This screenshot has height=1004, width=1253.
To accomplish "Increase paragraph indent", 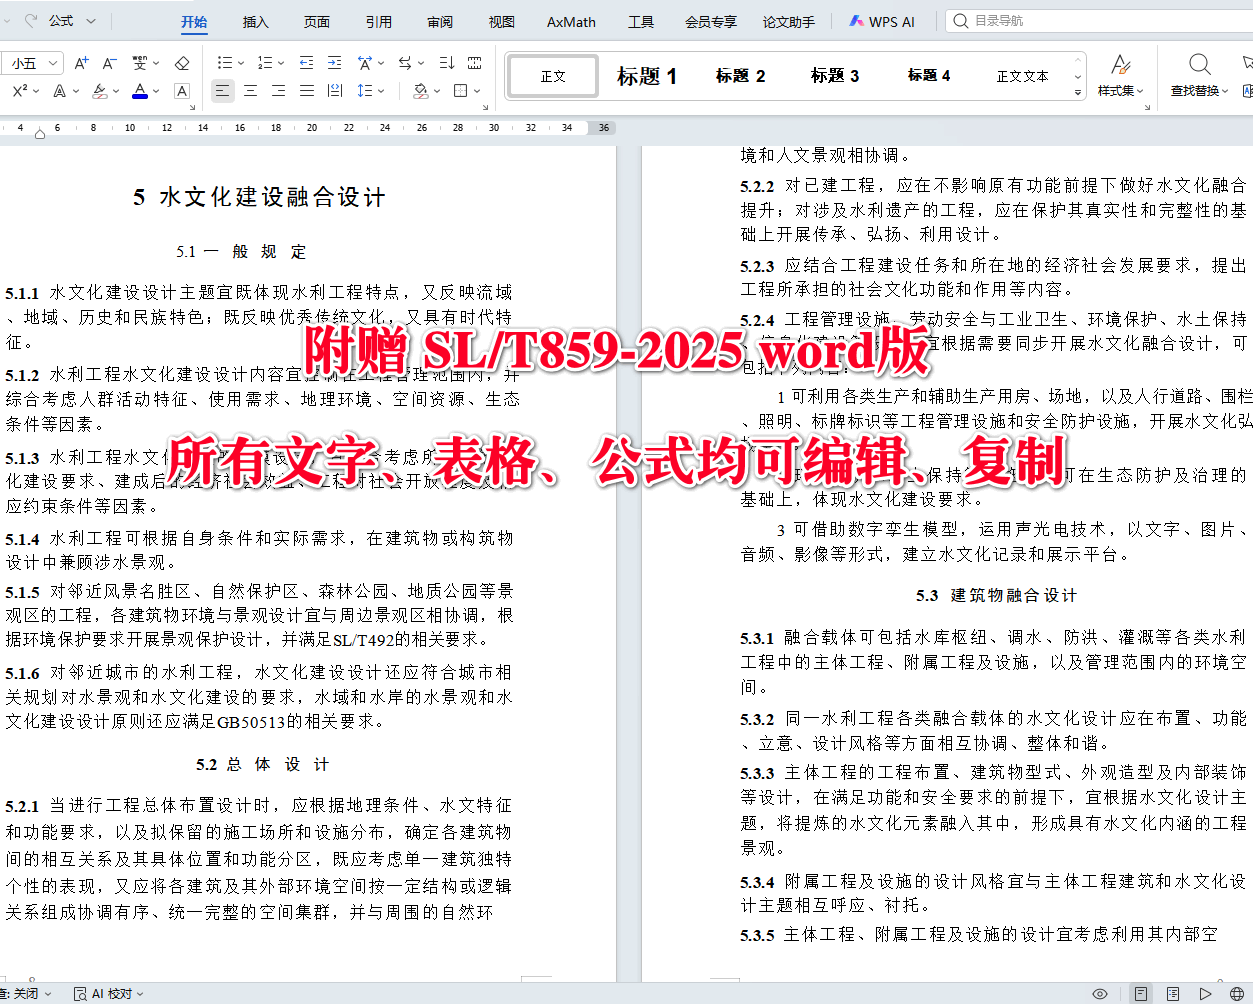I will coord(334,63).
